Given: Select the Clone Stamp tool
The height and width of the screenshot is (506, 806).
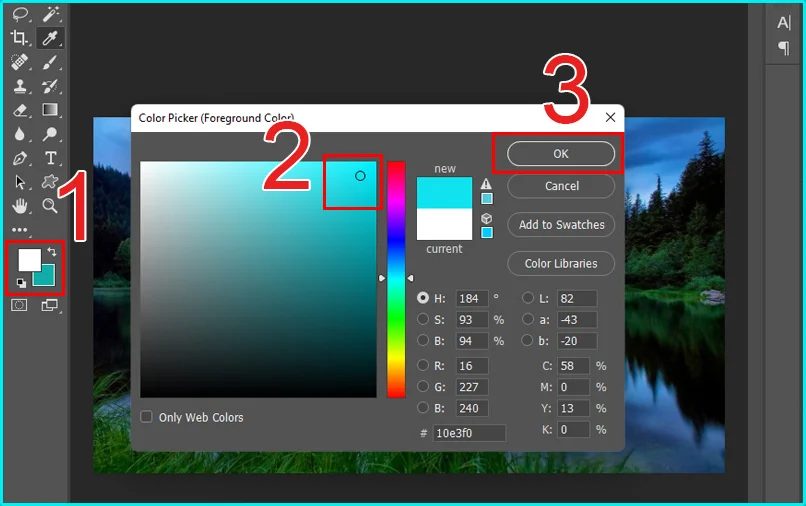Looking at the screenshot, I should [20, 86].
